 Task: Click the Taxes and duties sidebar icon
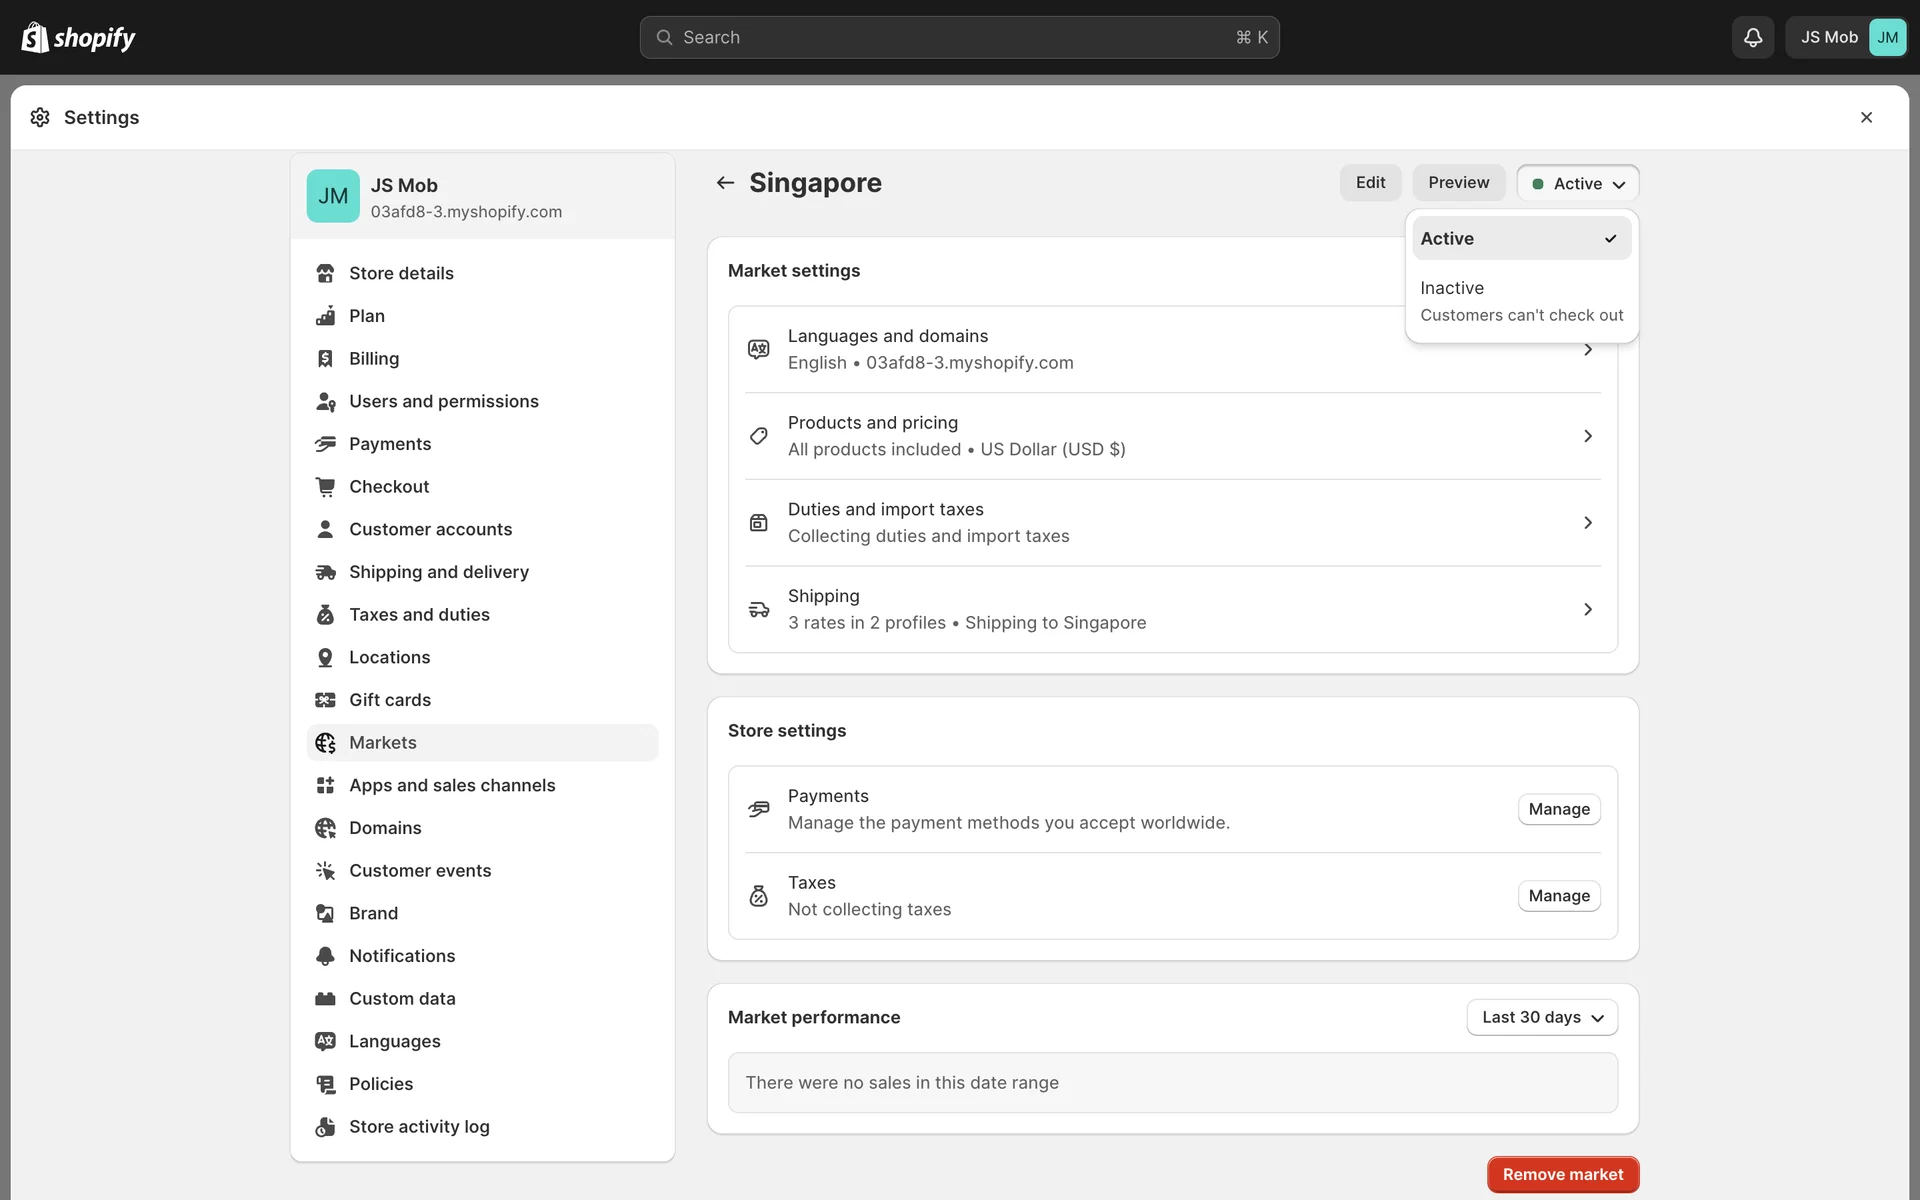point(325,614)
